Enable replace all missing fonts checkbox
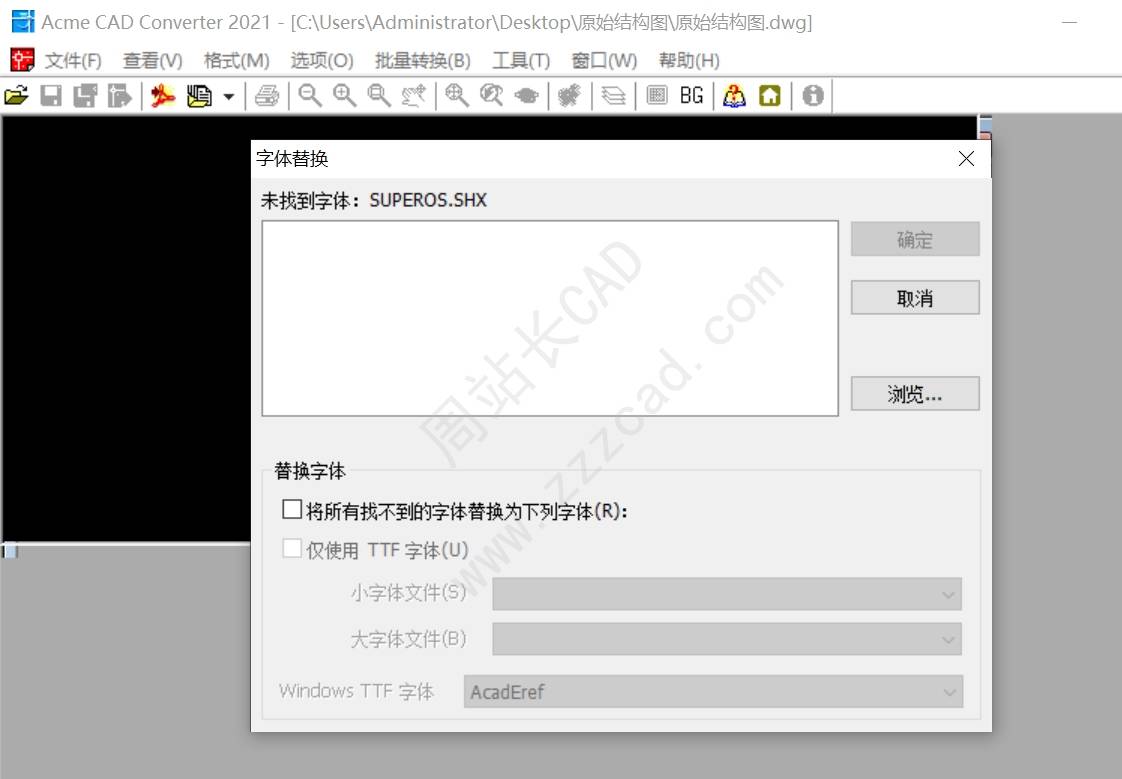This screenshot has height=779, width=1122. click(x=292, y=510)
